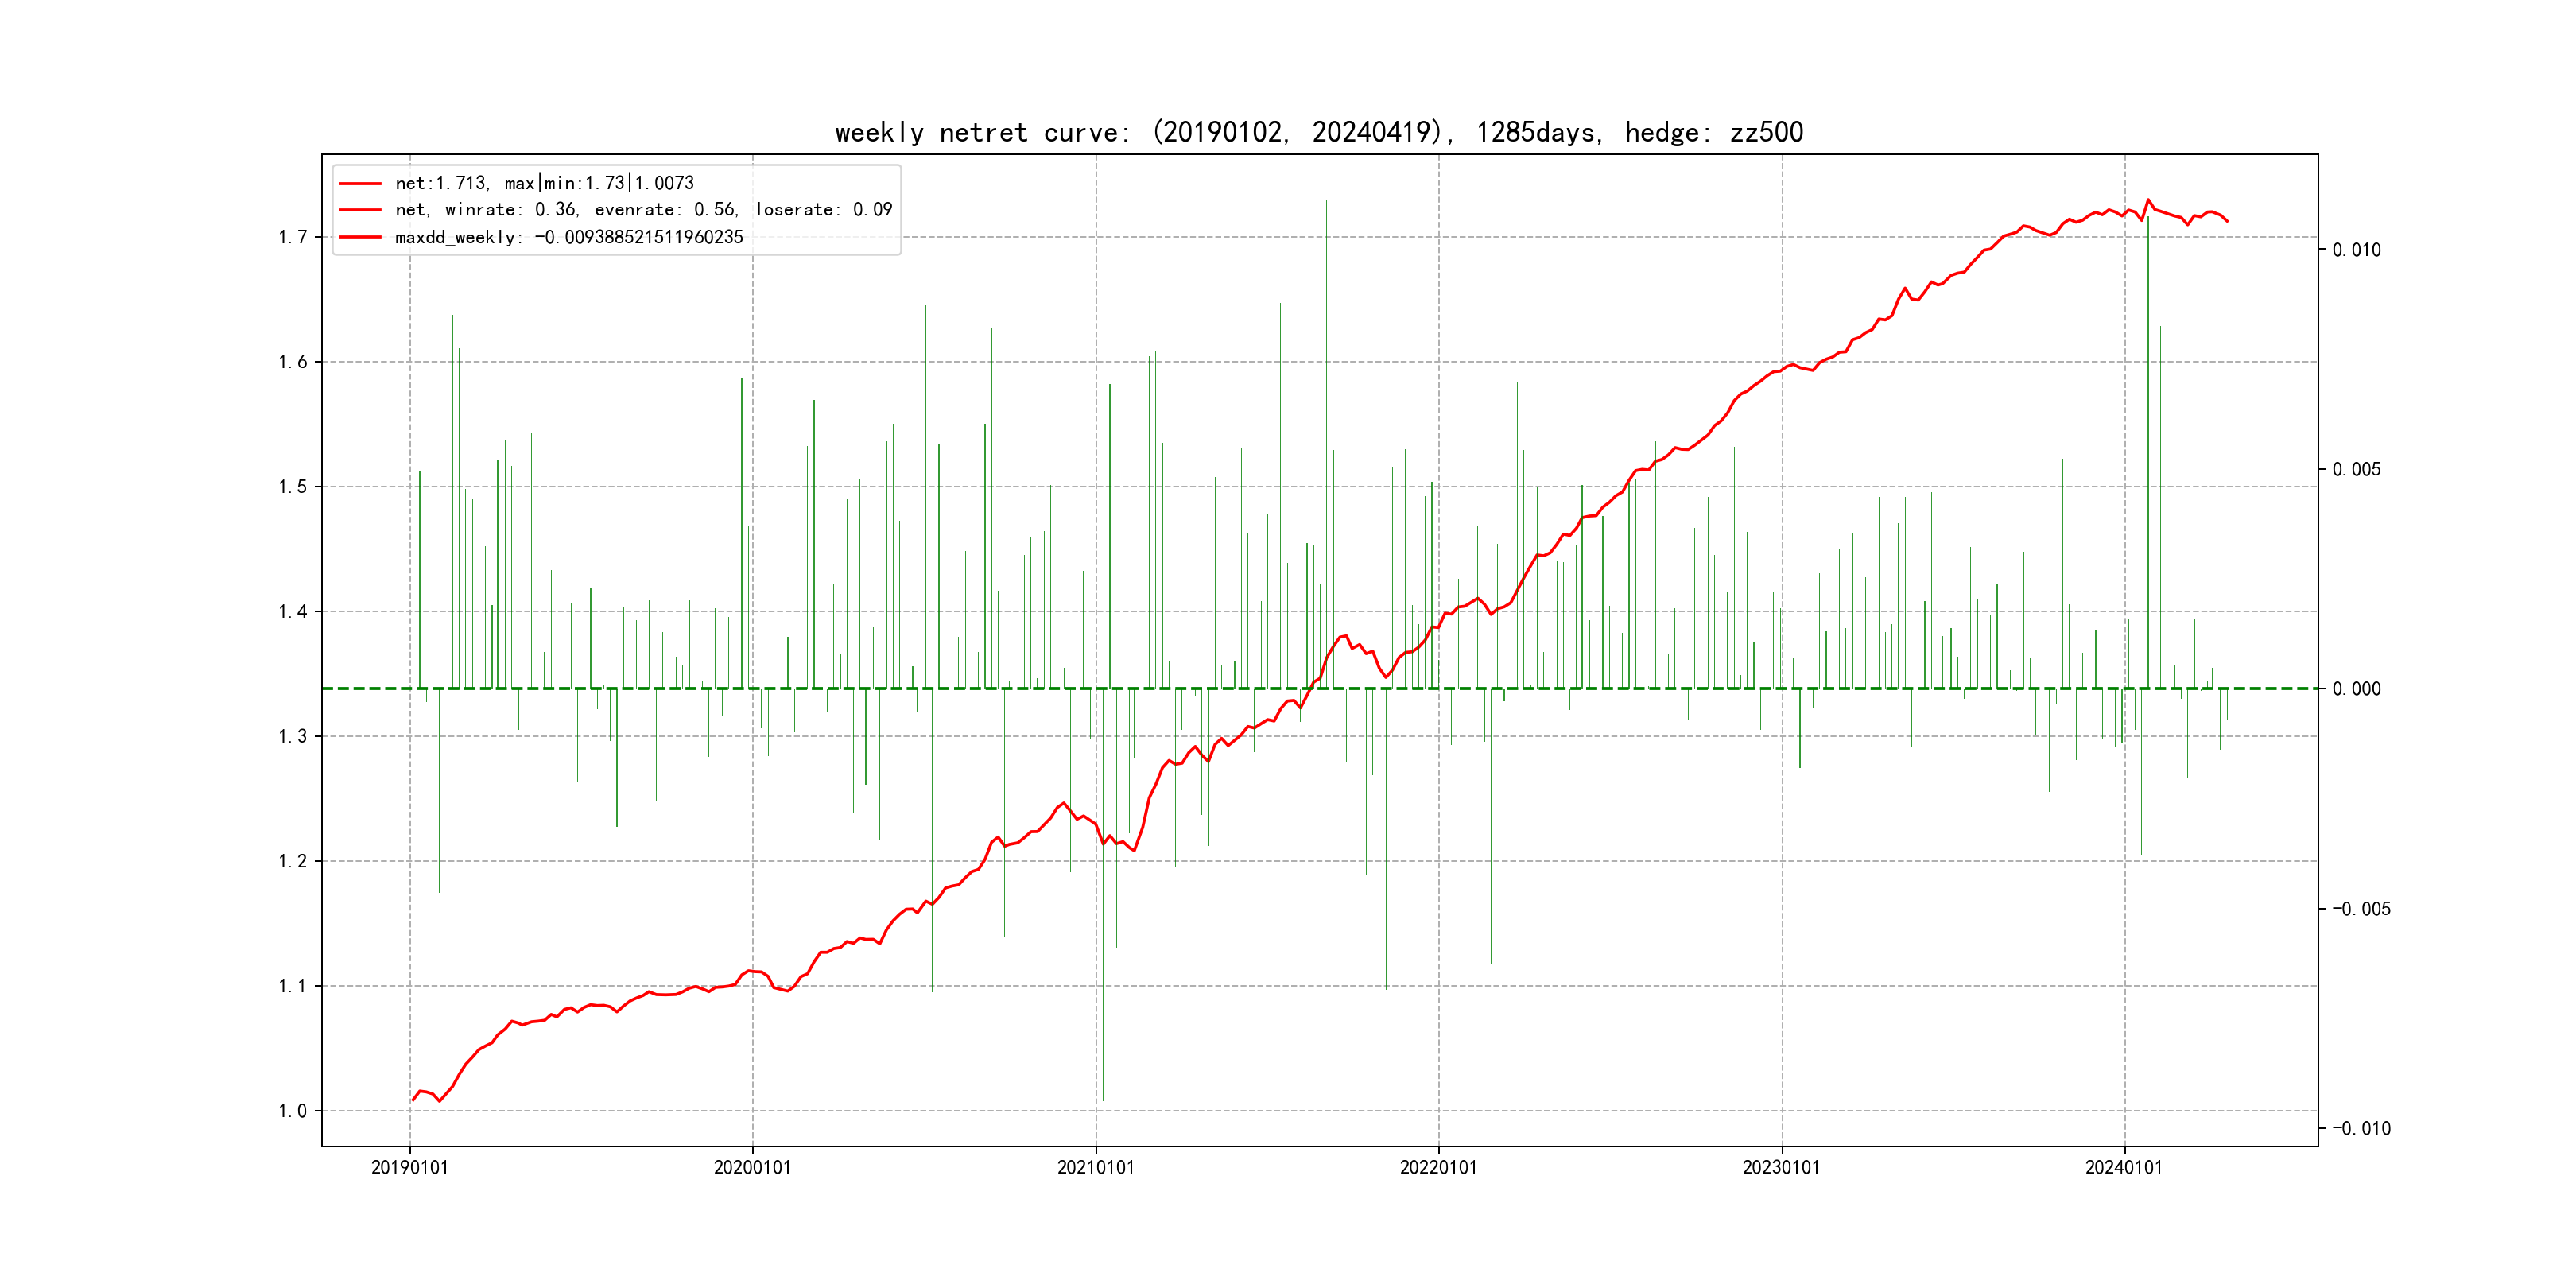Click the 0.005 right y-axis tick label

2357,470
